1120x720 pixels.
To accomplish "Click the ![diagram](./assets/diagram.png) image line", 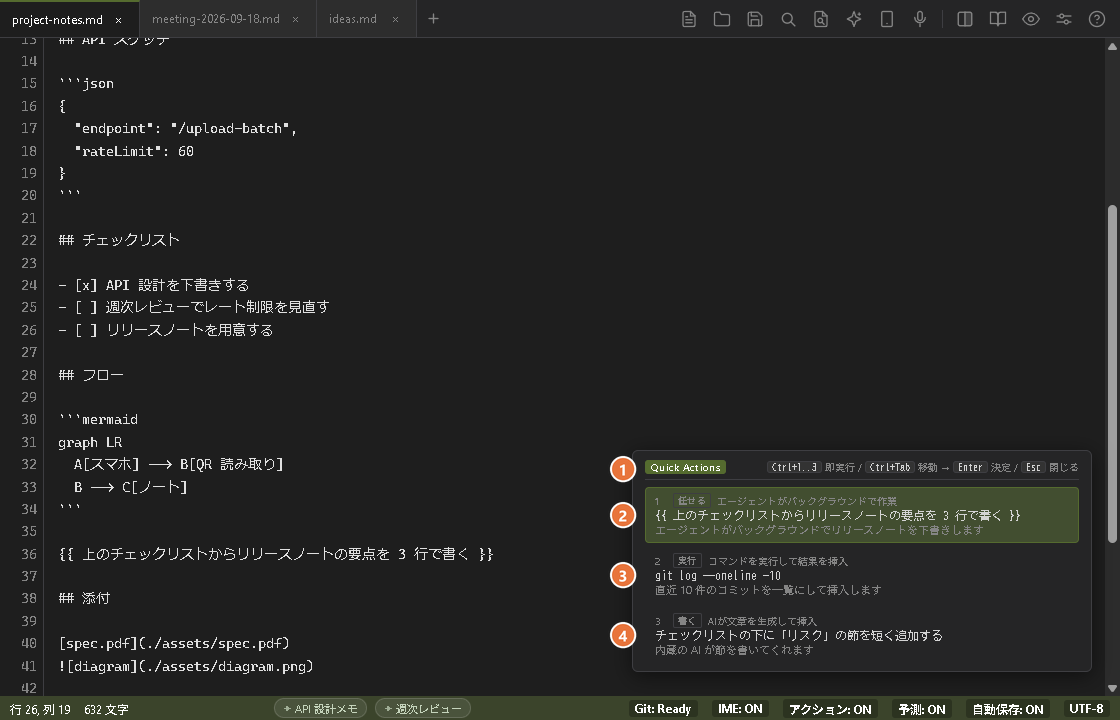I will [186, 666].
